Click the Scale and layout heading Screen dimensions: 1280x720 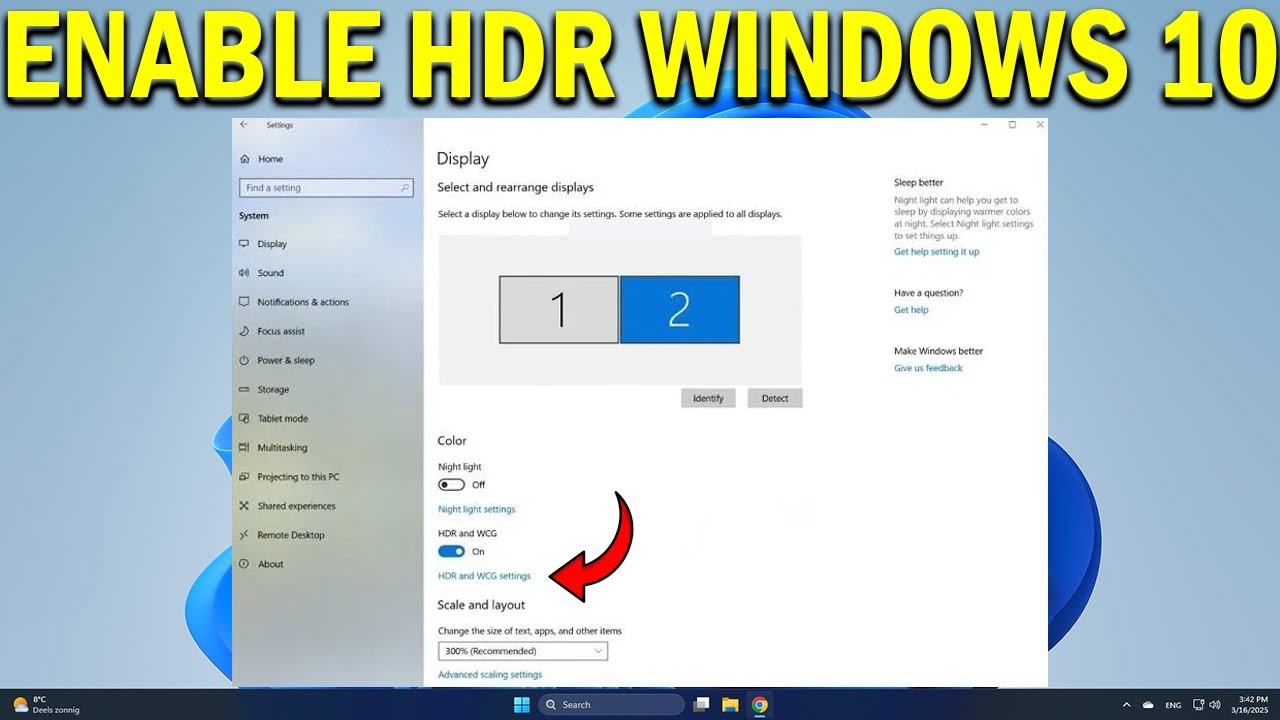[x=481, y=605]
